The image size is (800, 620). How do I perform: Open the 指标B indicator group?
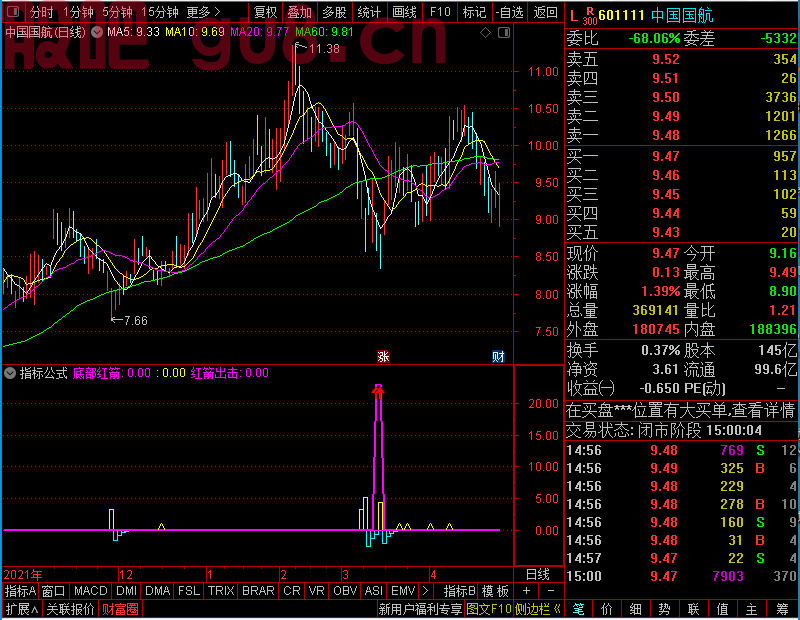tap(460, 591)
